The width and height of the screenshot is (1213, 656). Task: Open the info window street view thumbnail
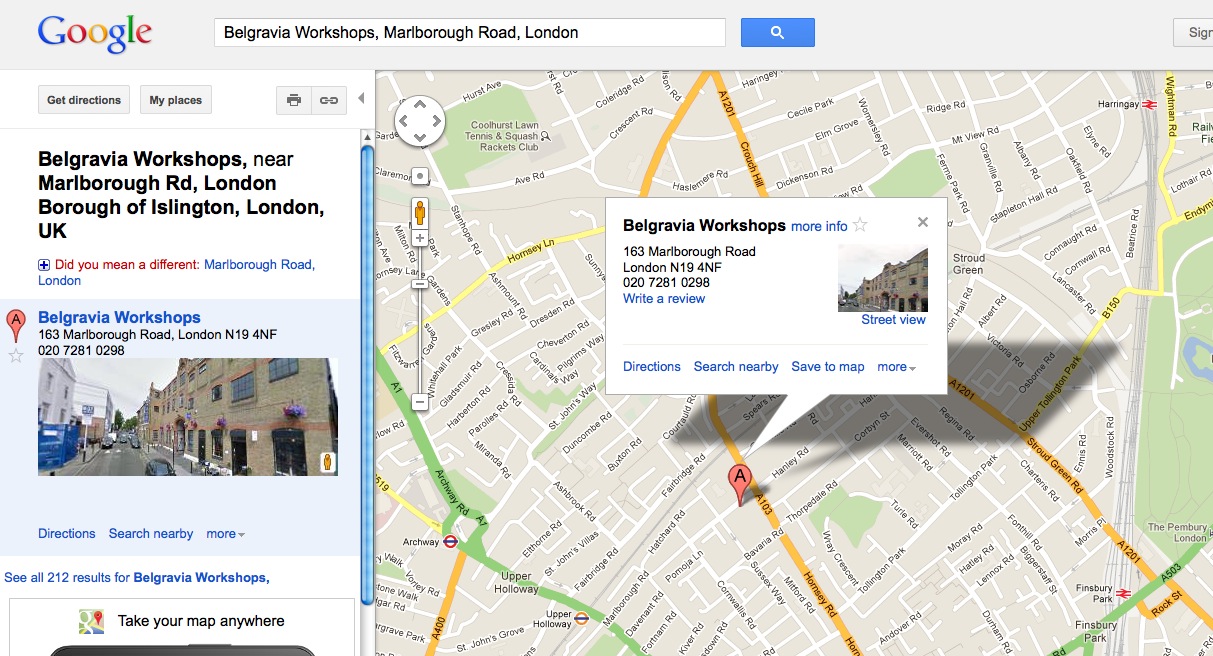click(x=883, y=278)
